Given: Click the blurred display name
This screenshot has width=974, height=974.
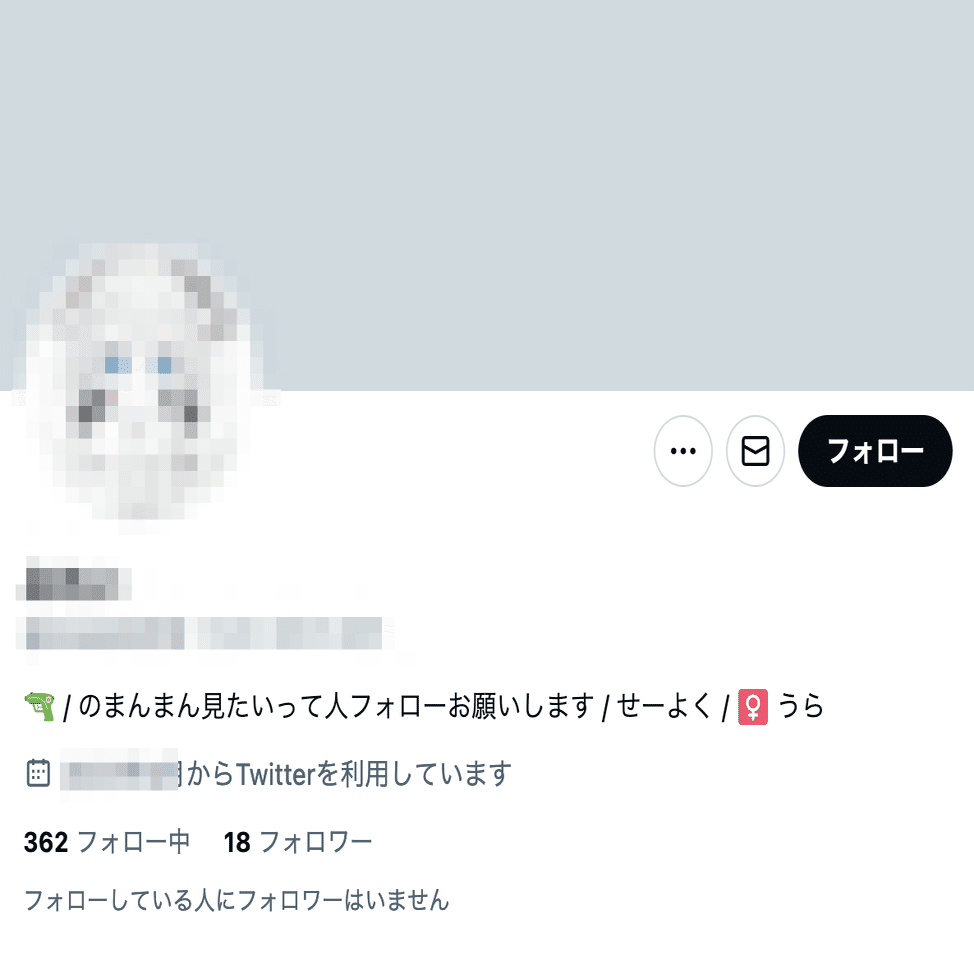Looking at the screenshot, I should point(73,584).
